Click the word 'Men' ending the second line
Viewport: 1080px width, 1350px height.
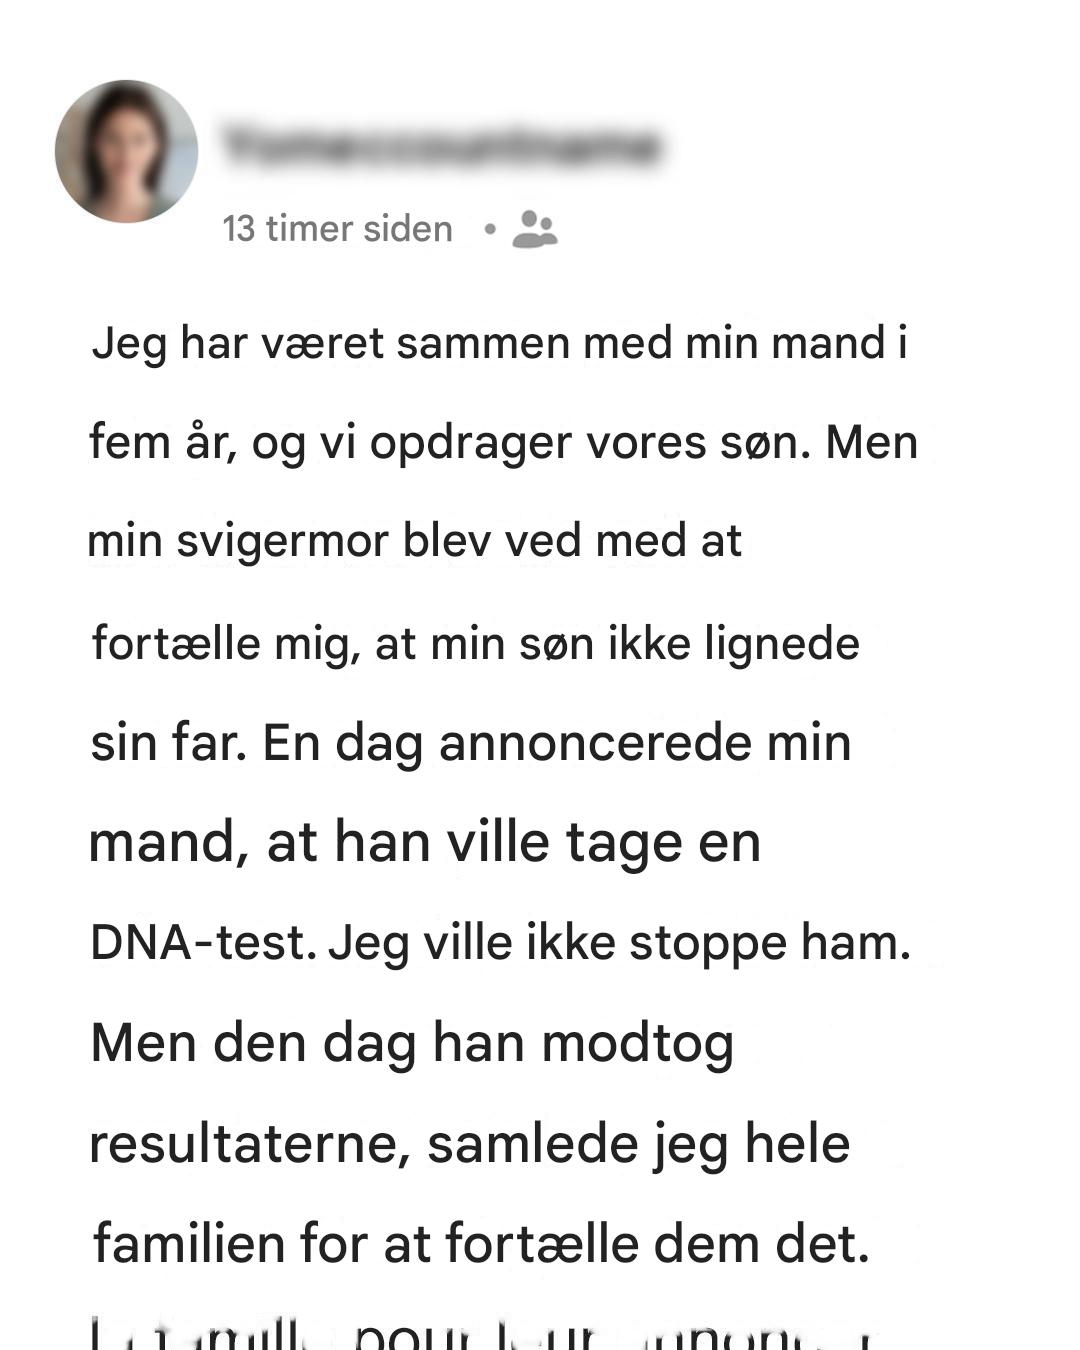pyautogui.click(x=872, y=442)
